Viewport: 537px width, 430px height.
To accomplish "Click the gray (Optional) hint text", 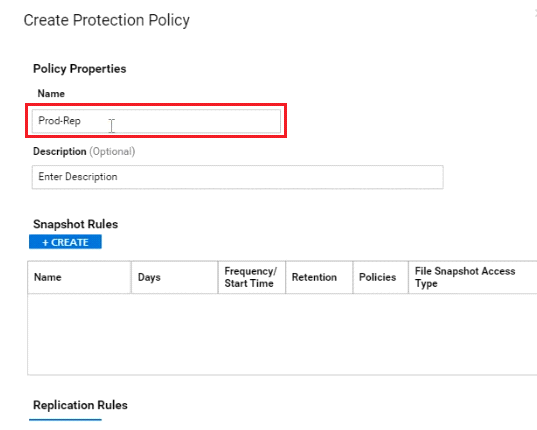I will click(112, 151).
